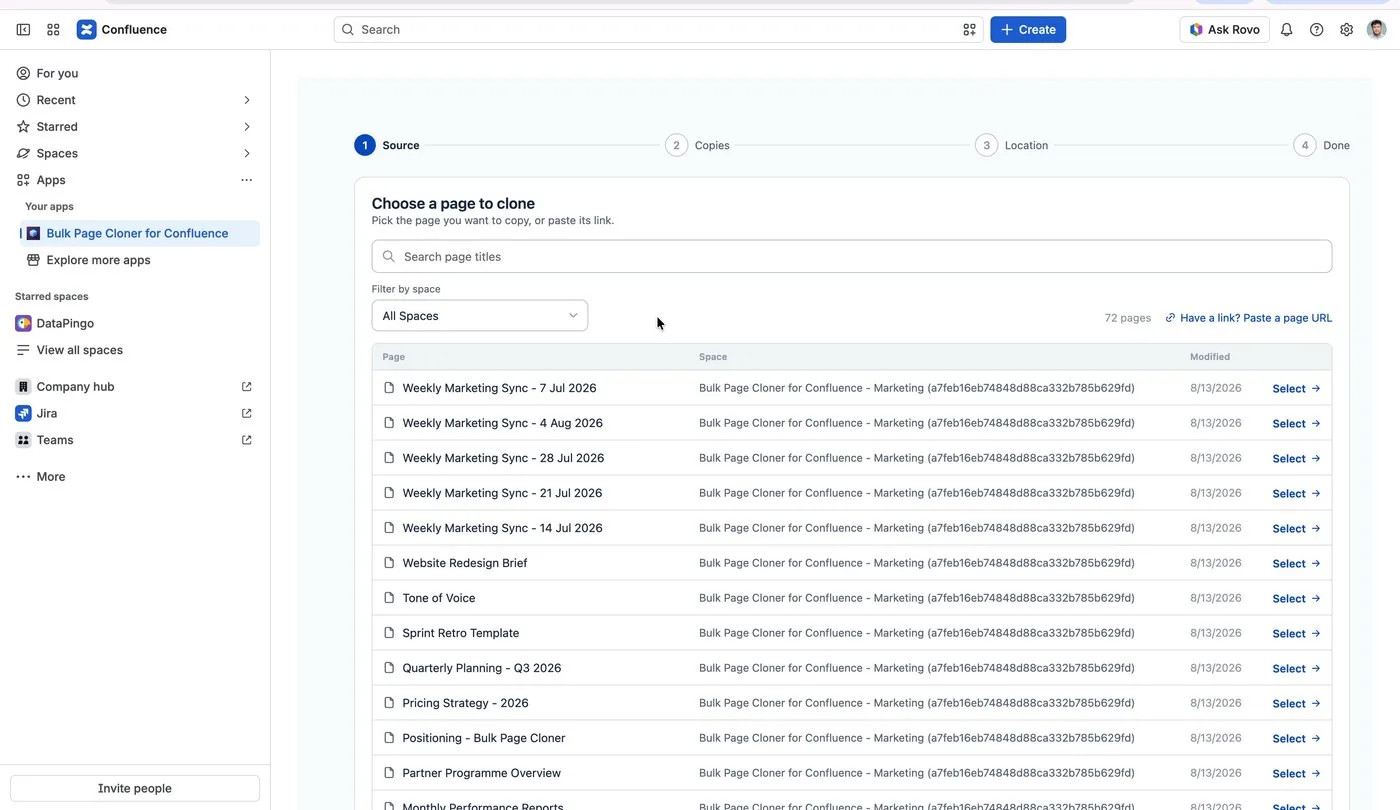Viewport: 1400px width, 810px height.
Task: Click the Invite people button
Action: (135, 788)
